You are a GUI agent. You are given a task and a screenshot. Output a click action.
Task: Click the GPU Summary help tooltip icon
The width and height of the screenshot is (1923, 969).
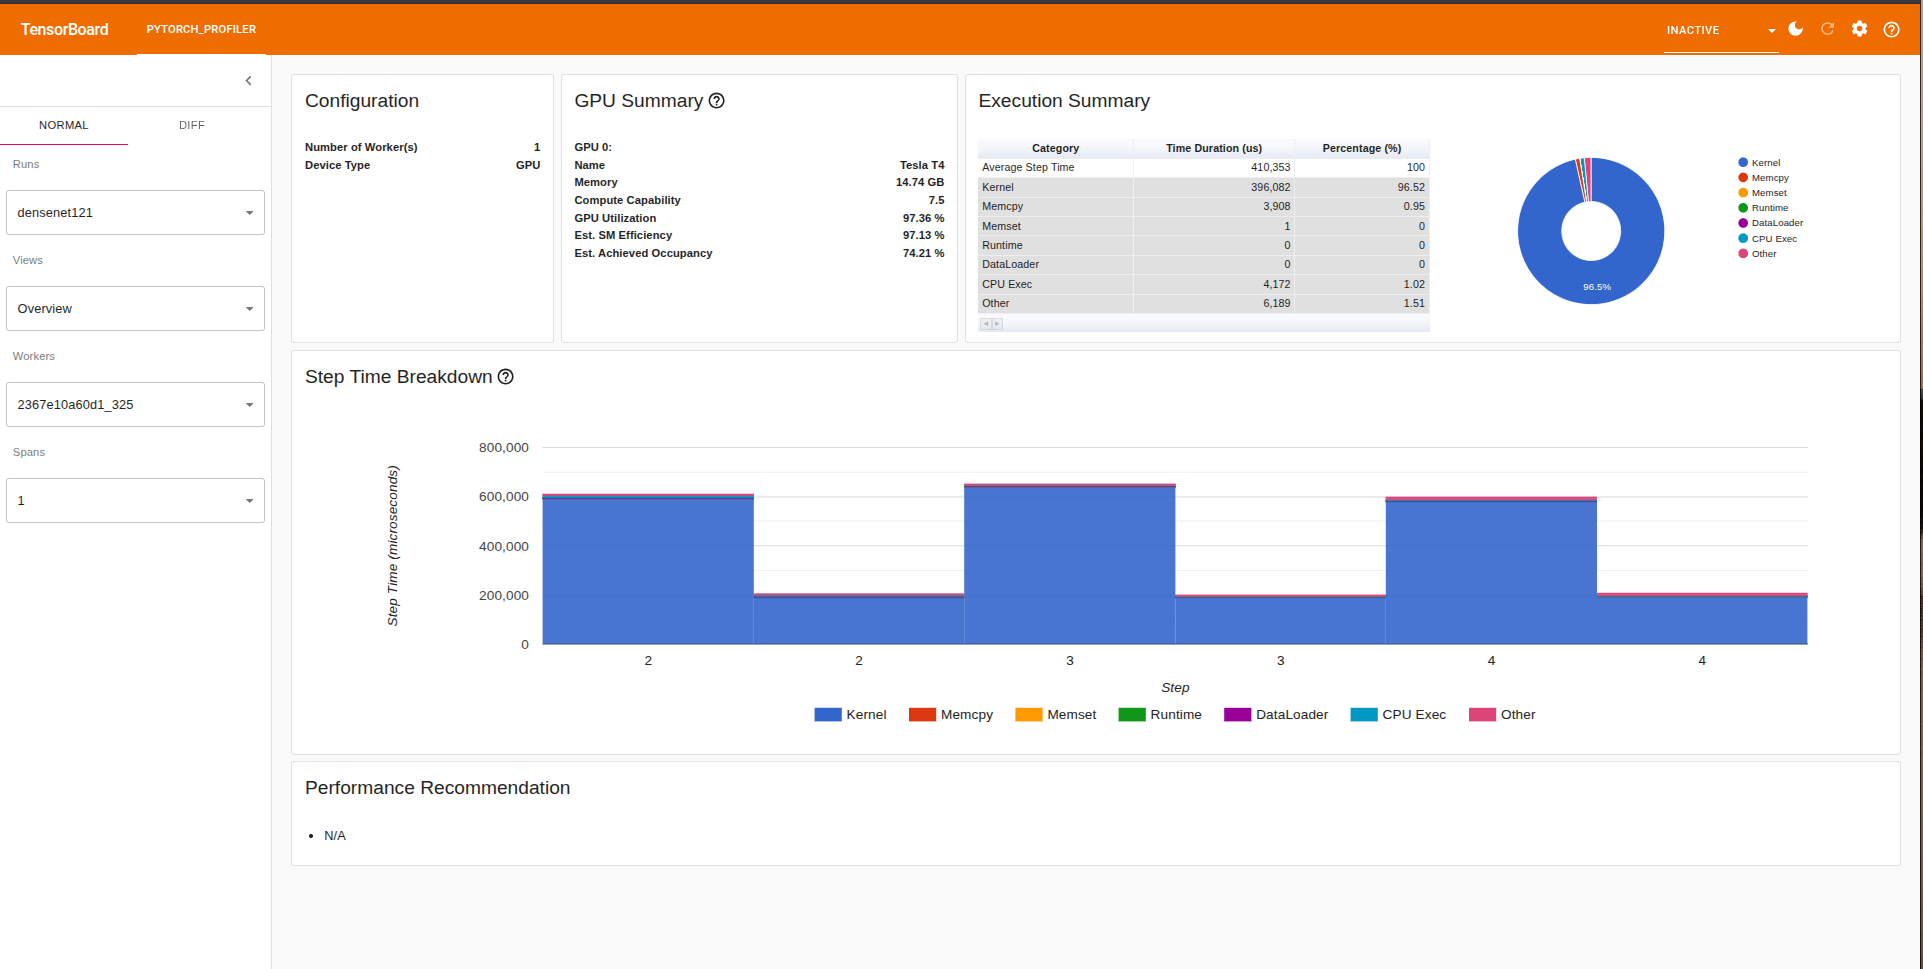(x=716, y=100)
